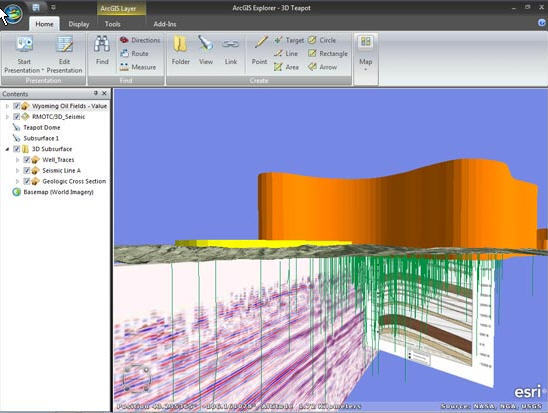Viewport: 548px width, 413px height.
Task: Select the Route tool
Action: [134, 53]
